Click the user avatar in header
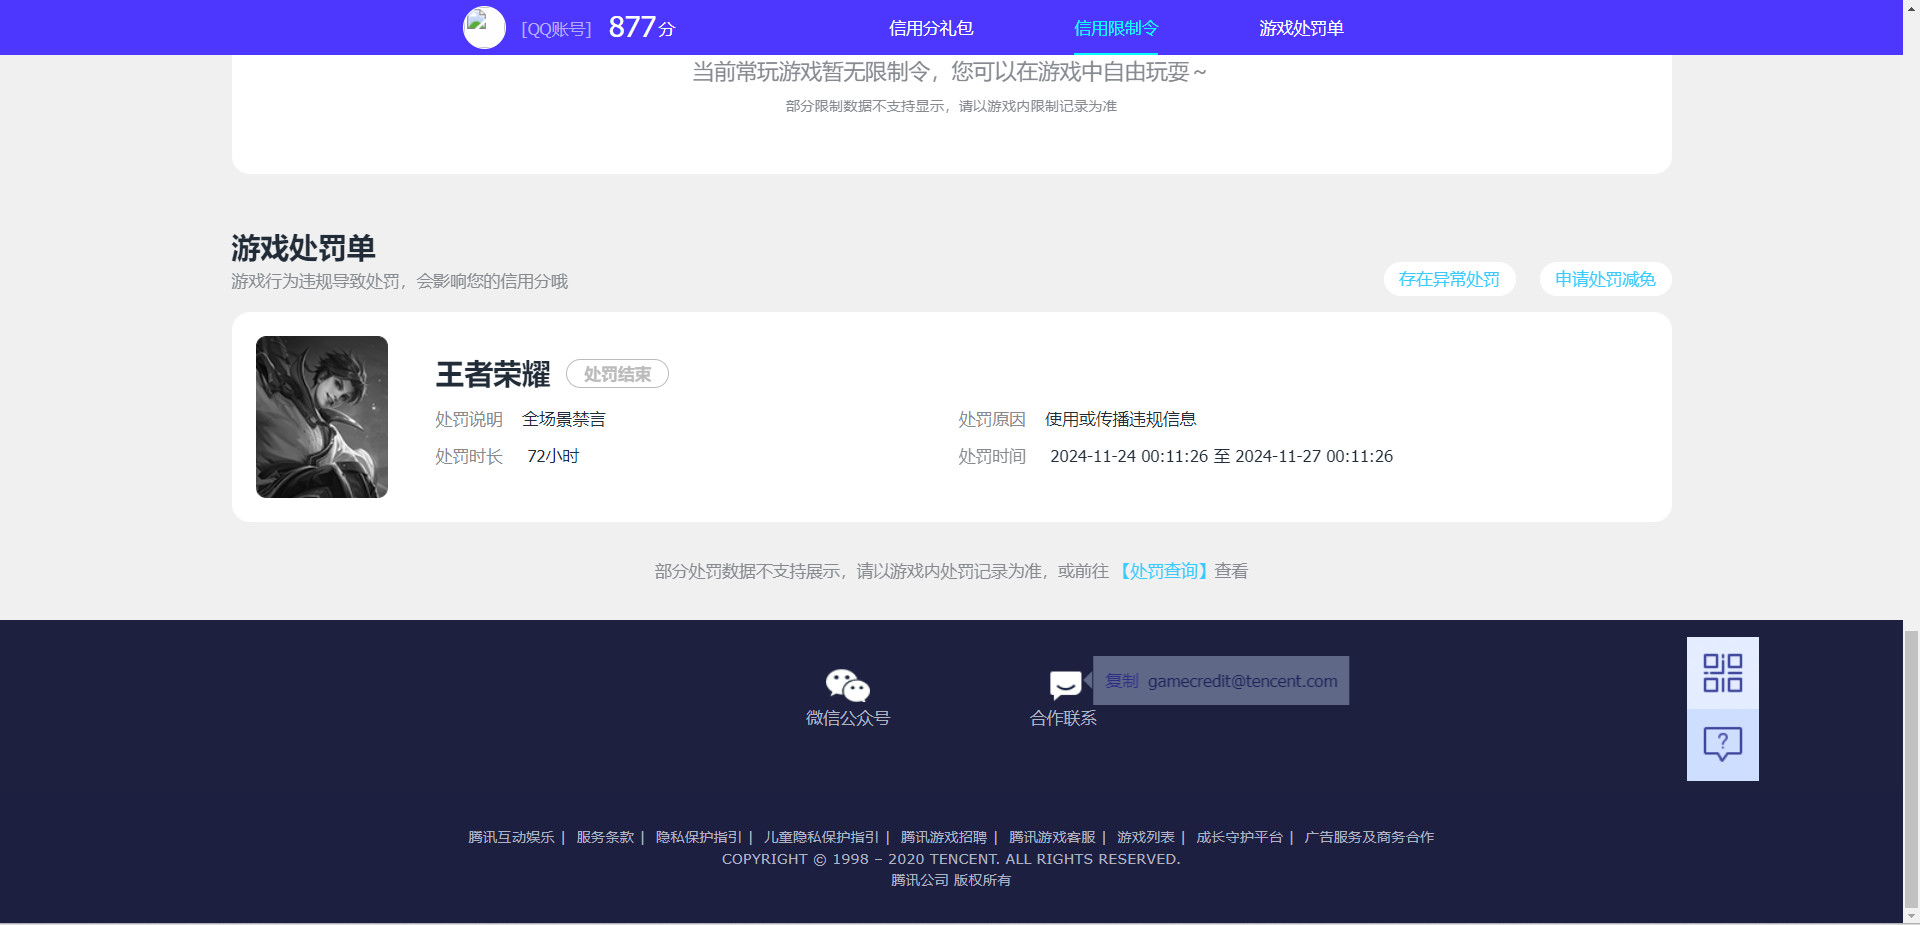This screenshot has width=1920, height=925. [484, 28]
